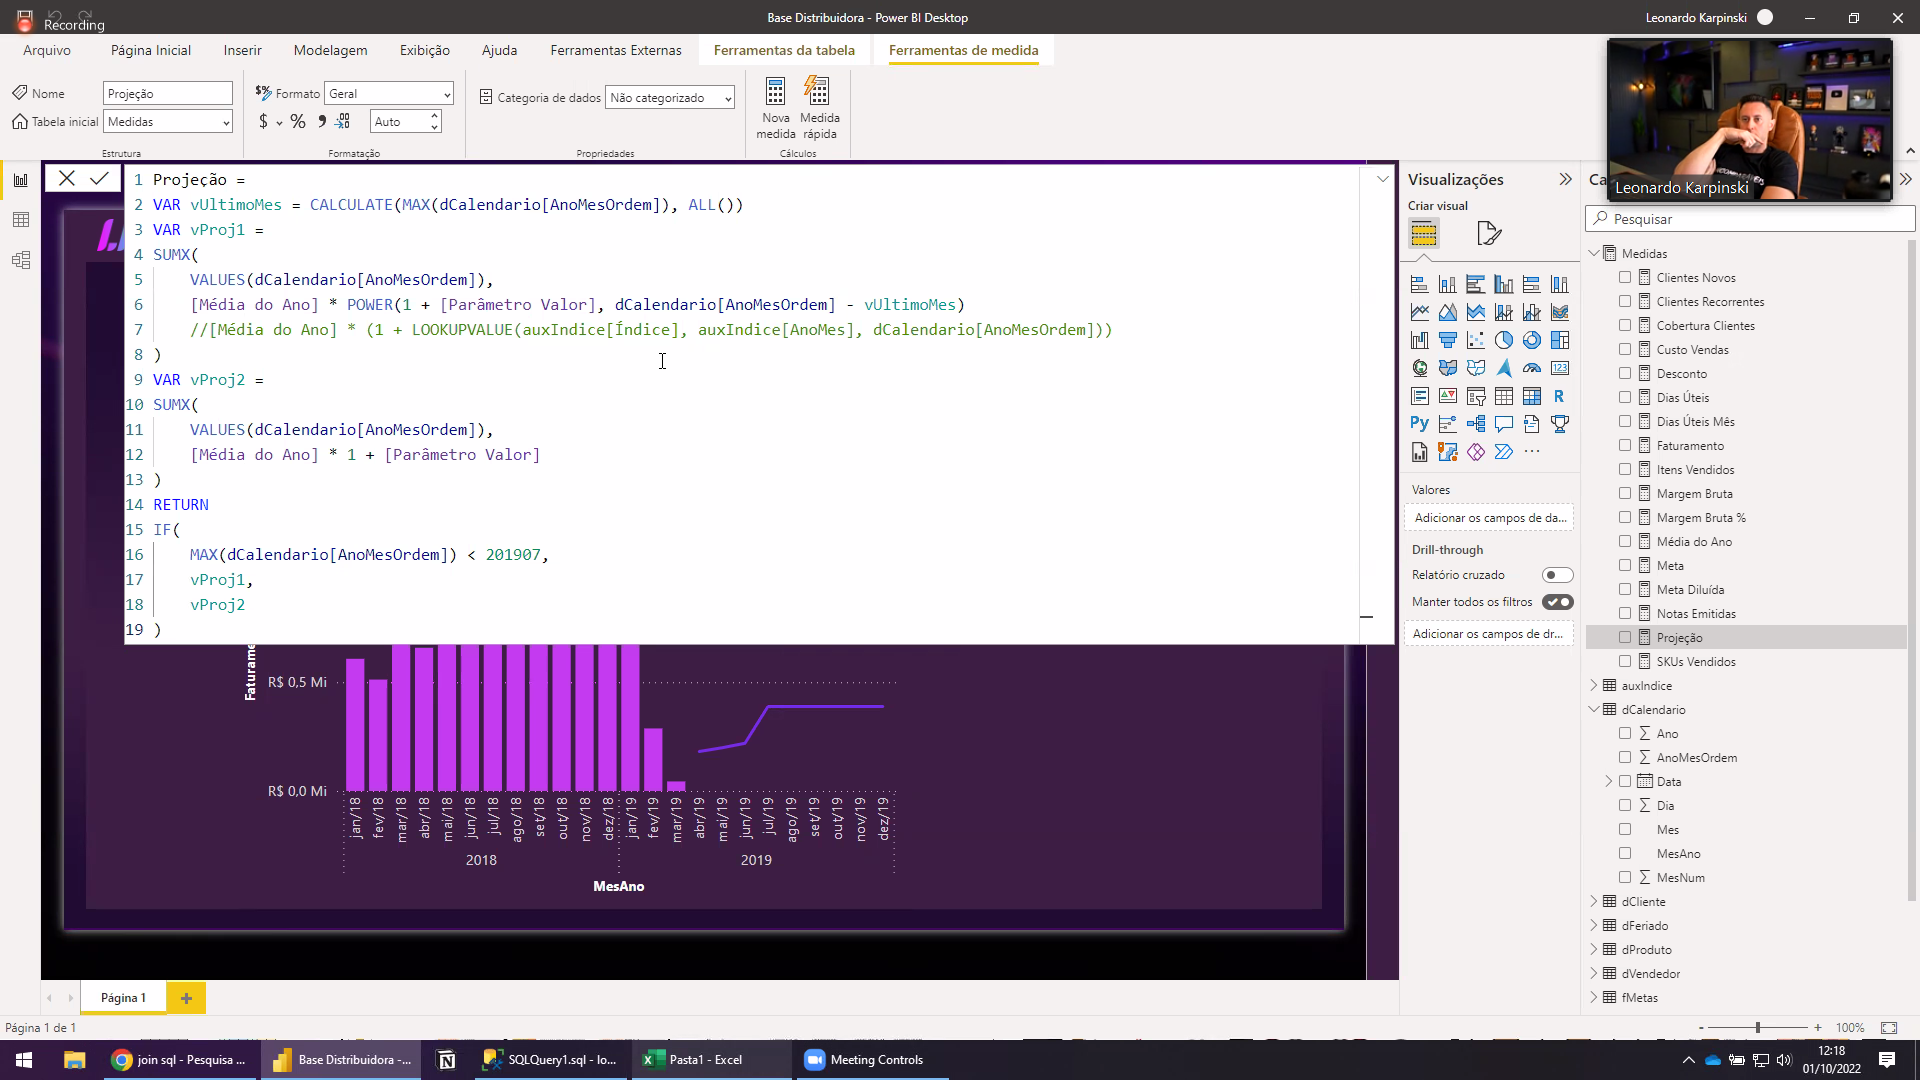Select the Python visual icon
The width and height of the screenshot is (1920, 1080).
[1419, 424]
